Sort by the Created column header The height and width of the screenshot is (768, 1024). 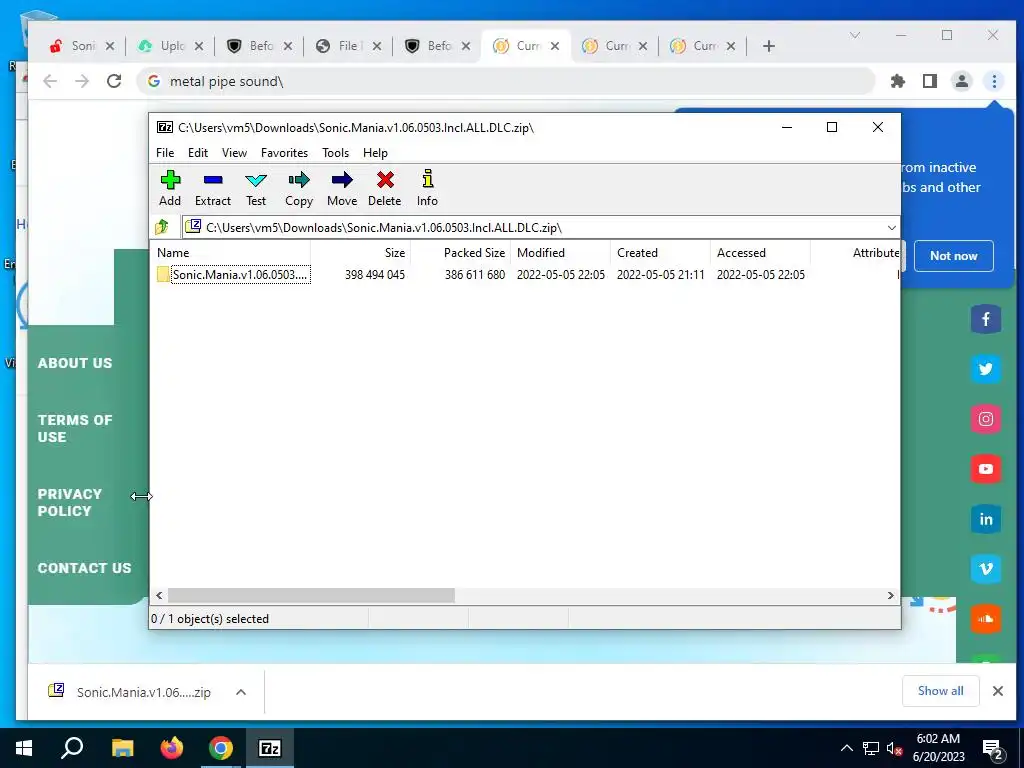pyautogui.click(x=660, y=253)
